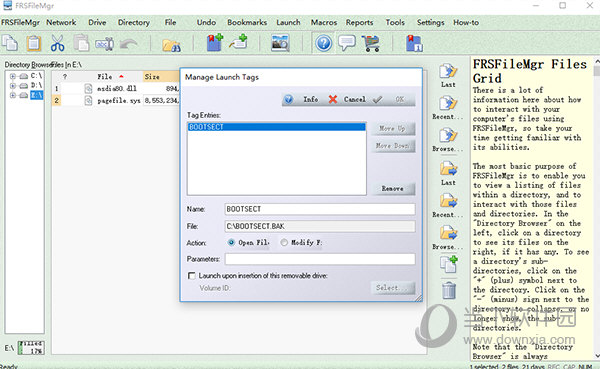Click the Paste clipboard toolbar icon
This screenshot has height=369, width=600.
(34, 43)
